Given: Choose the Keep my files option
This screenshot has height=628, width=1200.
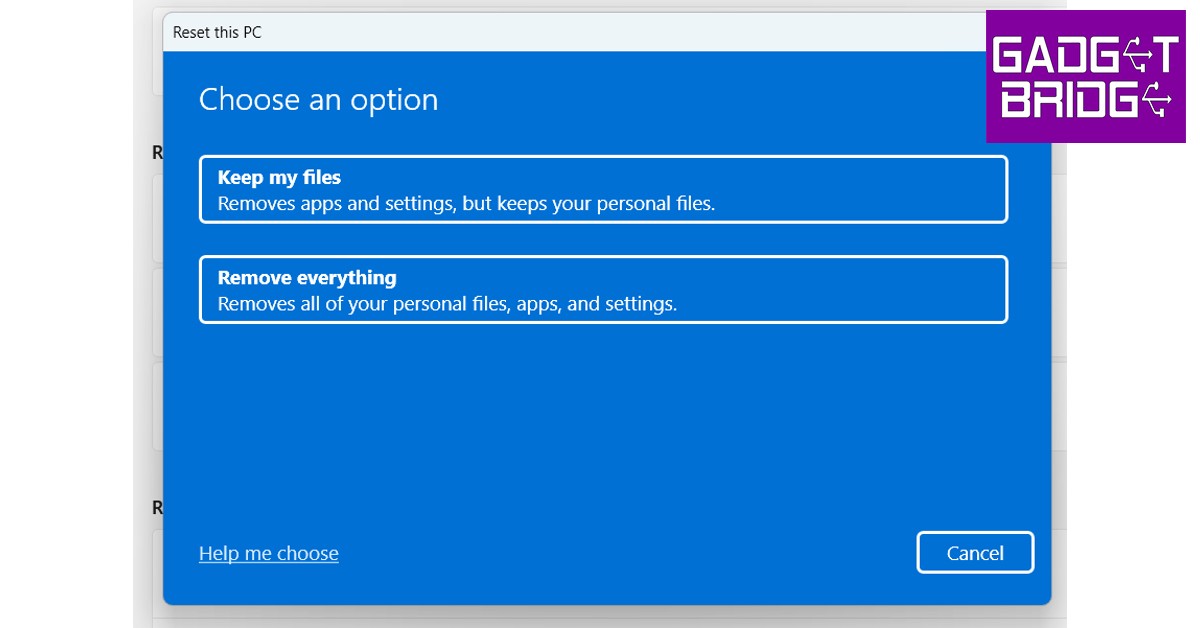Looking at the screenshot, I should 603,189.
